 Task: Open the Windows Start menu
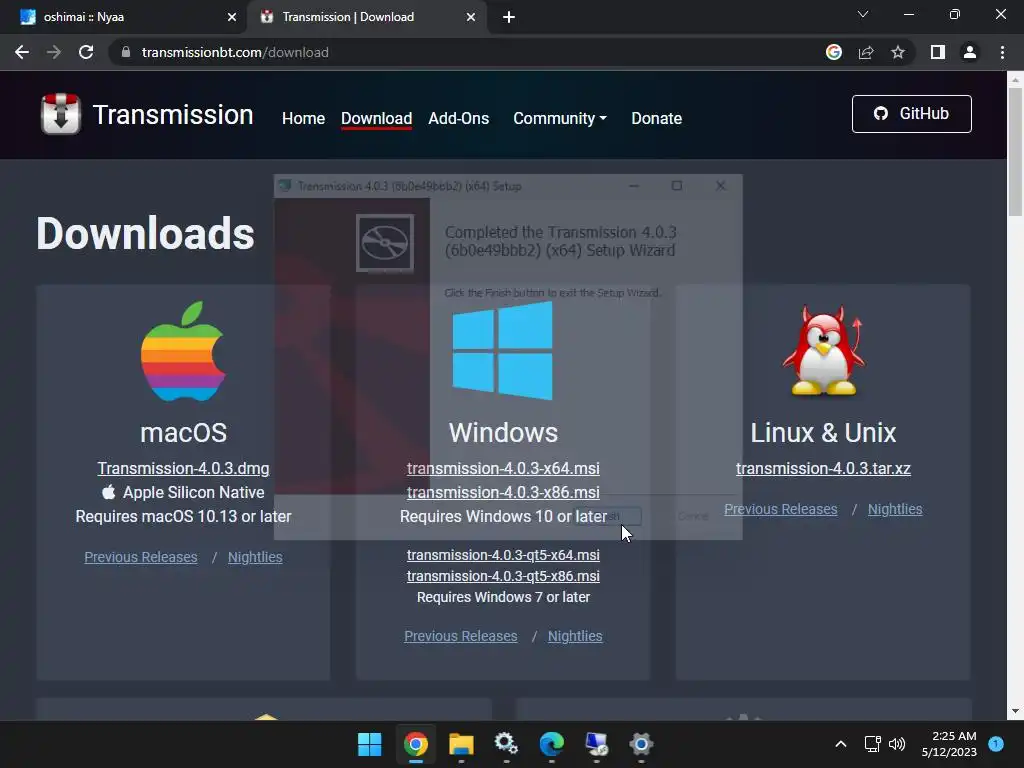pos(370,744)
